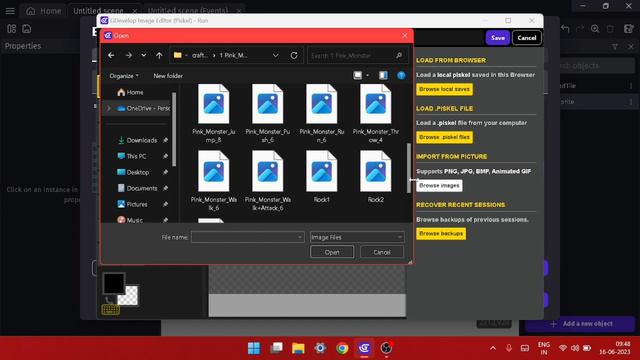This screenshot has height=360, width=640.
Task: Select the transparent secondary color swatch
Action: pos(130,297)
